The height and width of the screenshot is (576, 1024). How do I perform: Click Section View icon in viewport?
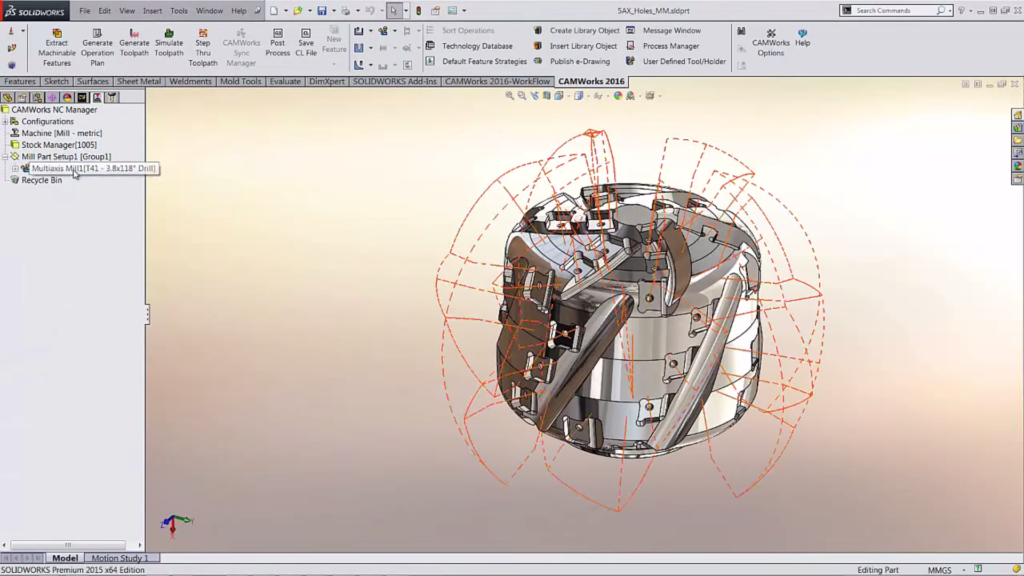[x=547, y=95]
